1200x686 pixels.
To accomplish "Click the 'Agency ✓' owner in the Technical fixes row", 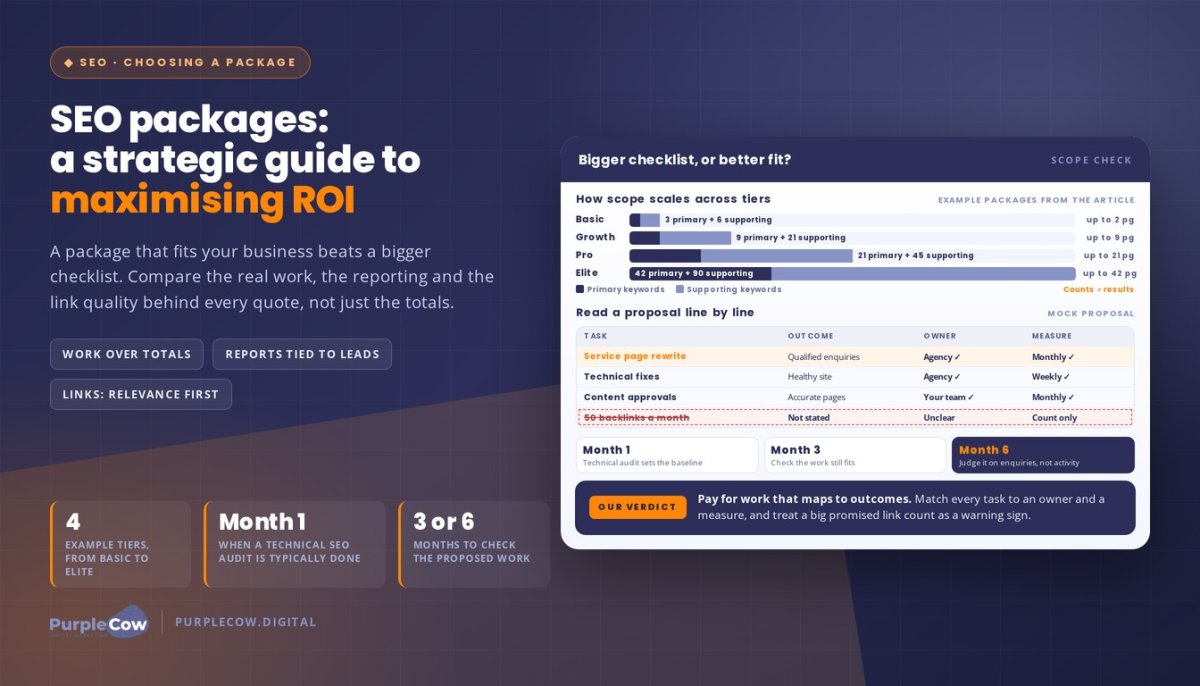I will 942,377.
